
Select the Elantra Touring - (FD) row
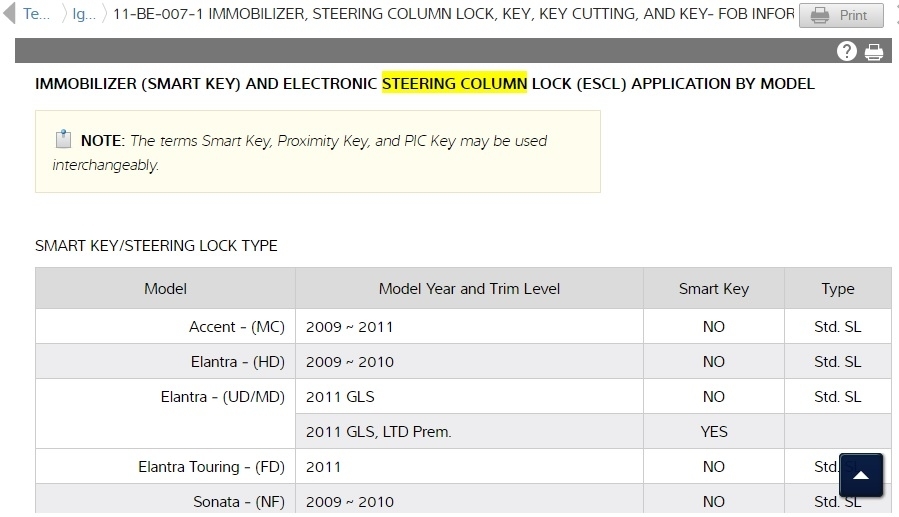click(x=211, y=467)
